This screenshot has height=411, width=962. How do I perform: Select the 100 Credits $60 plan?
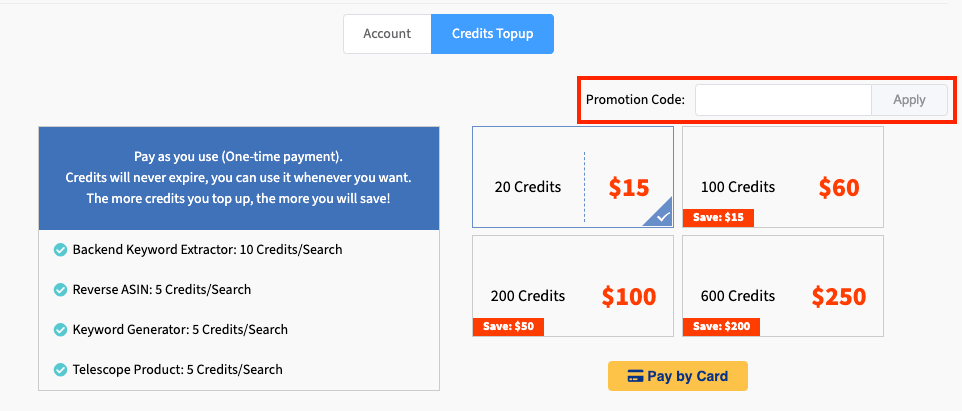782,177
